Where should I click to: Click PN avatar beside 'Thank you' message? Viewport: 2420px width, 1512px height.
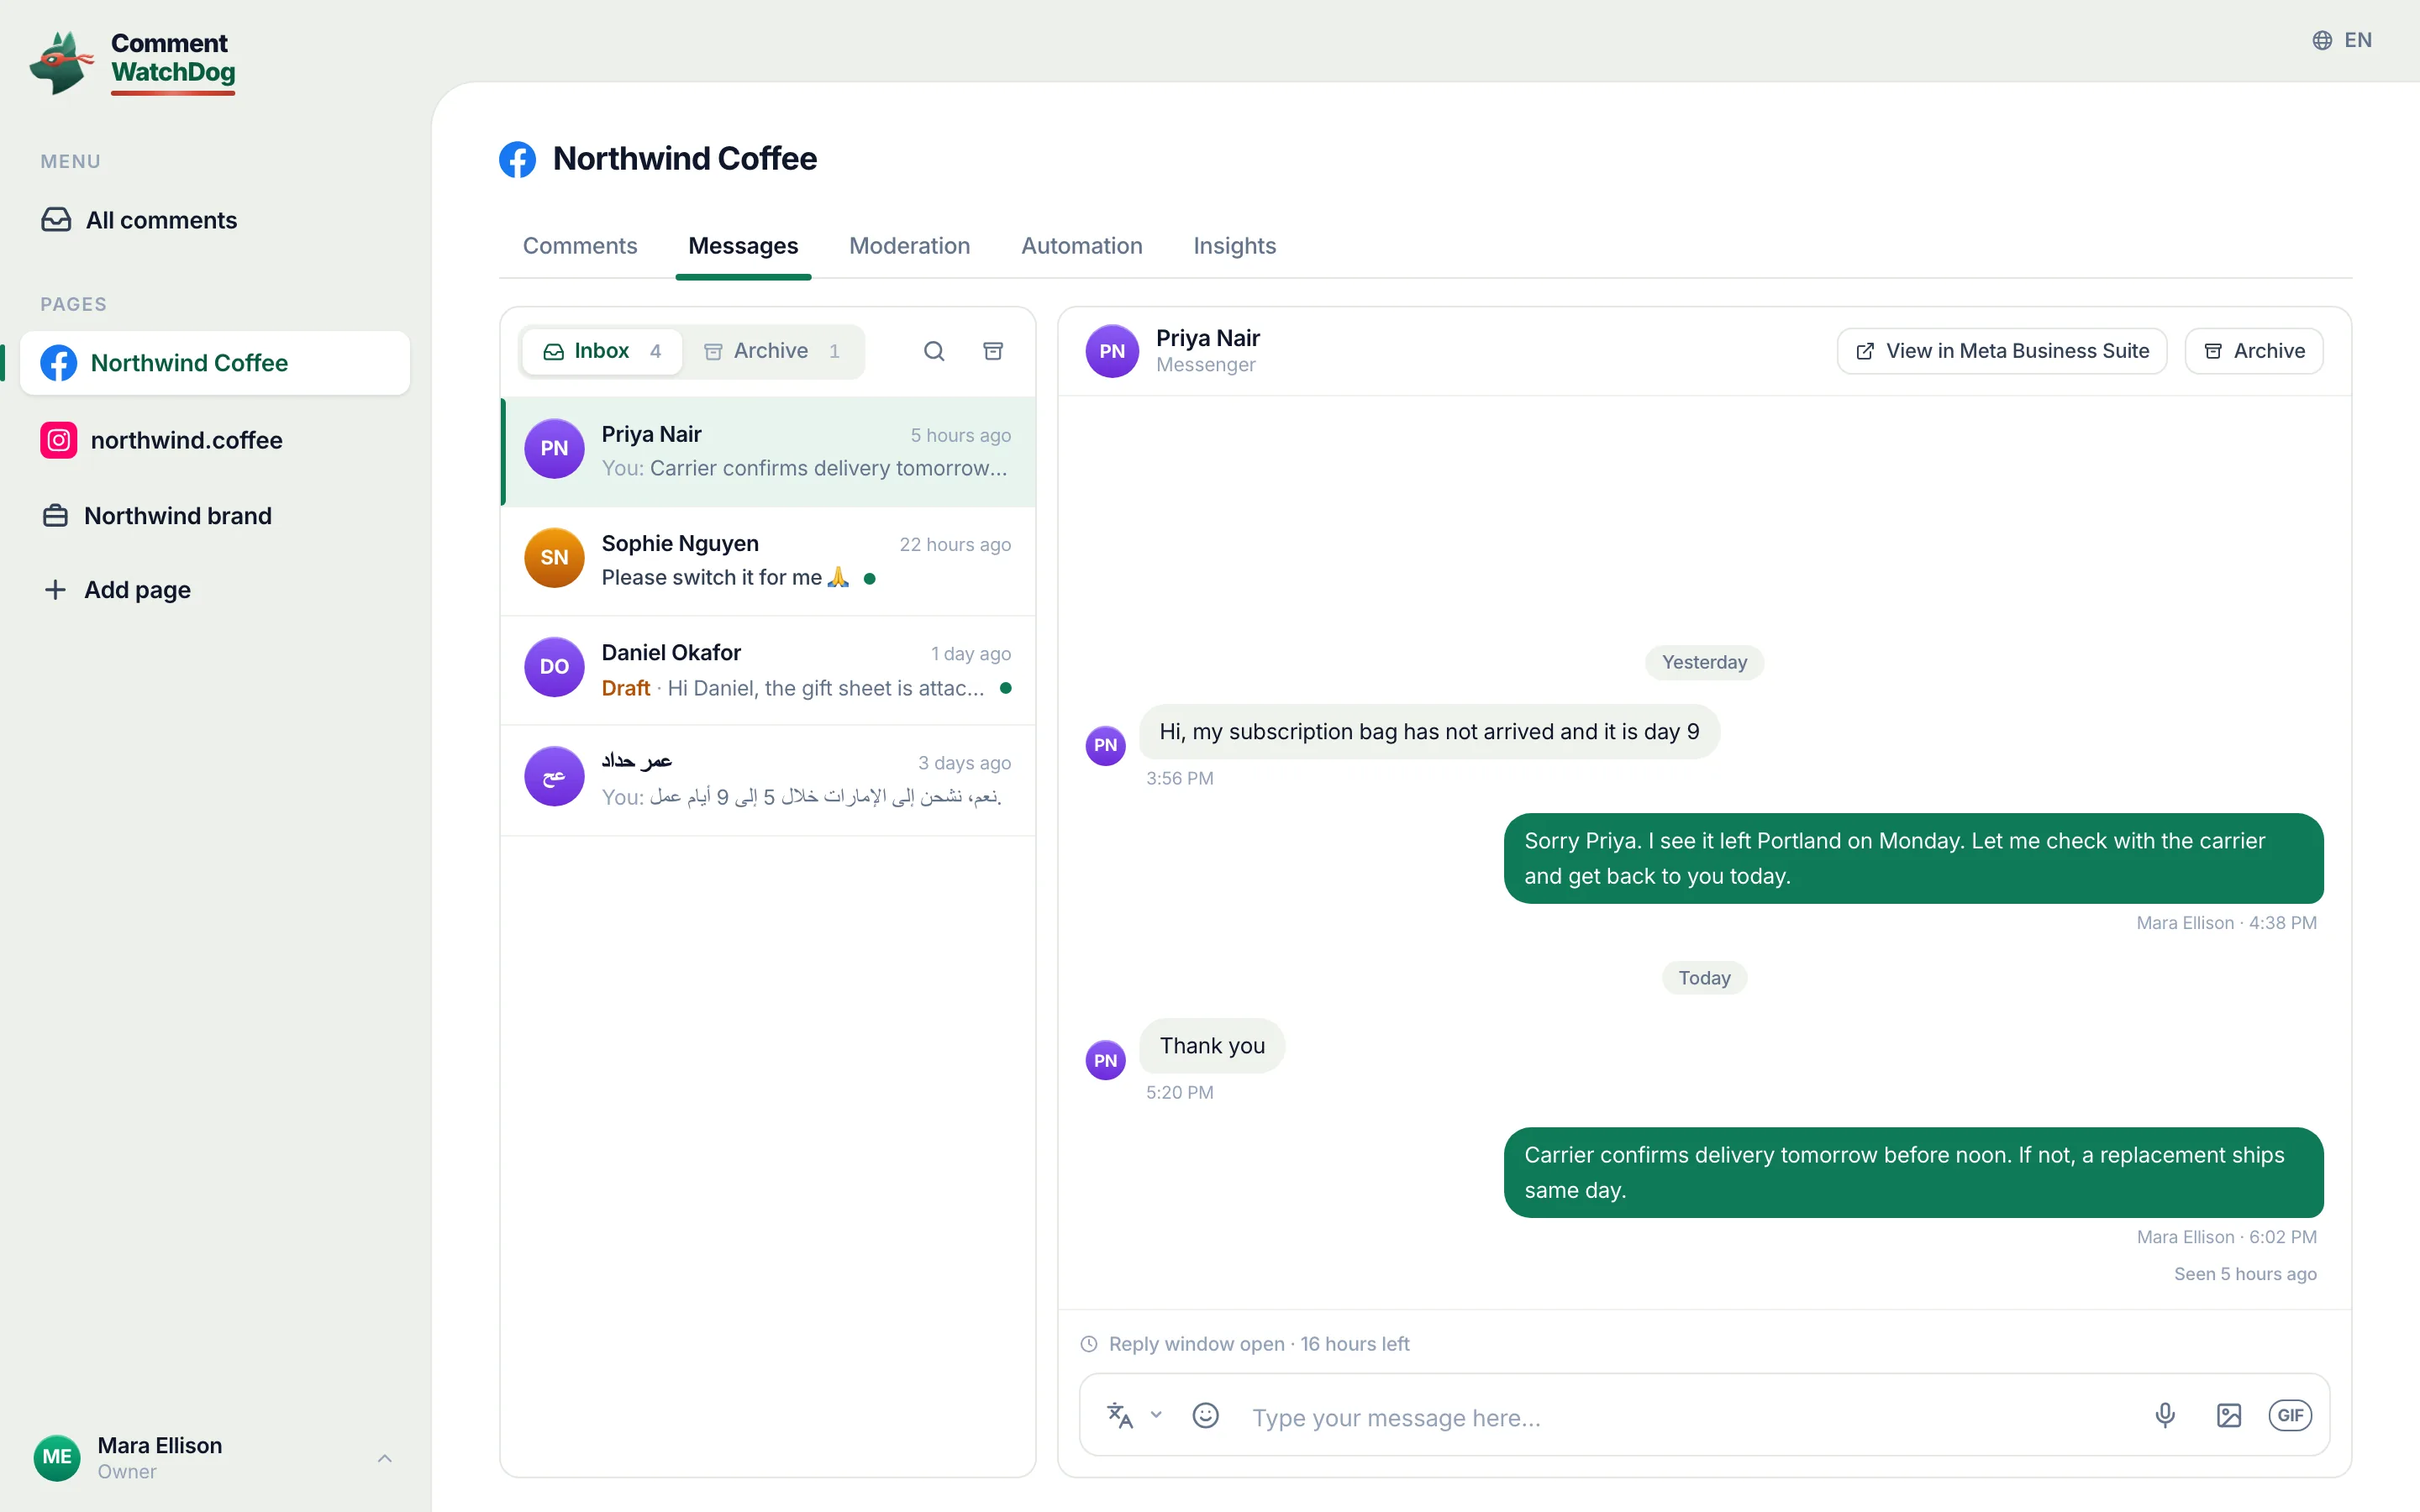(1105, 1060)
